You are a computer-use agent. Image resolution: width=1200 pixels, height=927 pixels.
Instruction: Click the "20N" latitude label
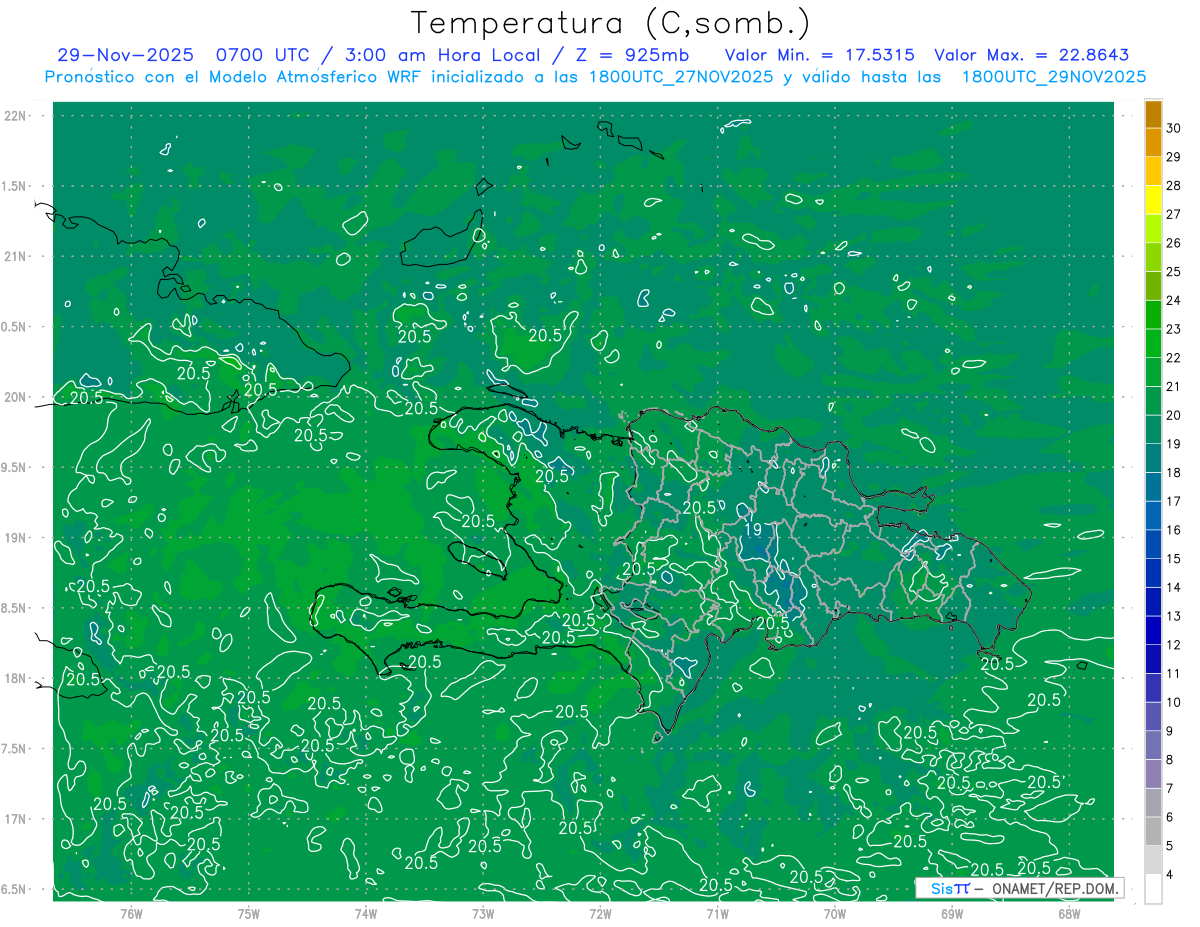[16, 397]
